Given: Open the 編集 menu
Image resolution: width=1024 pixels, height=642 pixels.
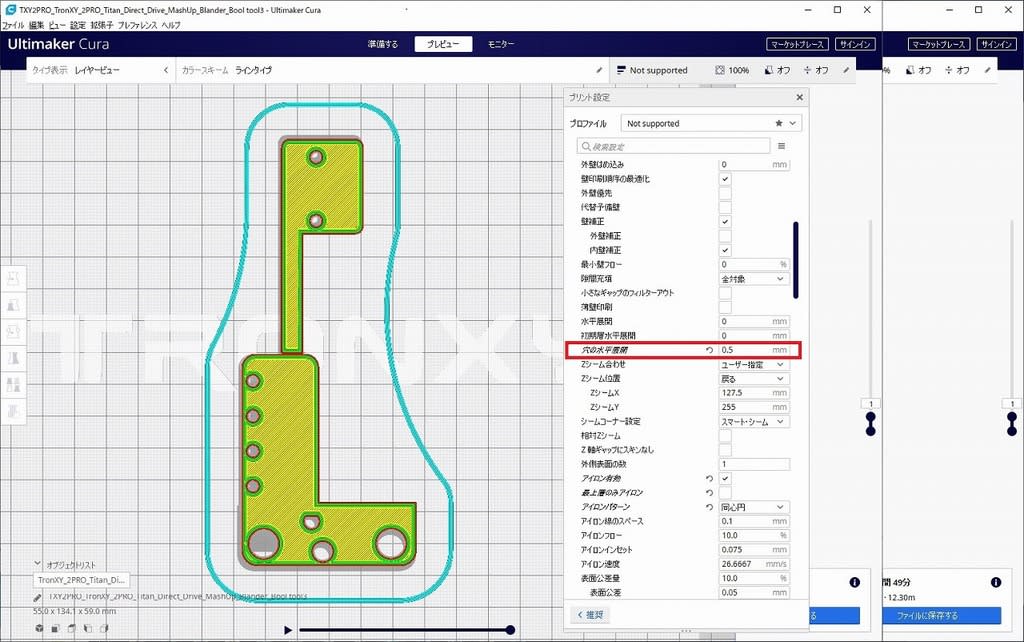Looking at the screenshot, I should [x=37, y=25].
